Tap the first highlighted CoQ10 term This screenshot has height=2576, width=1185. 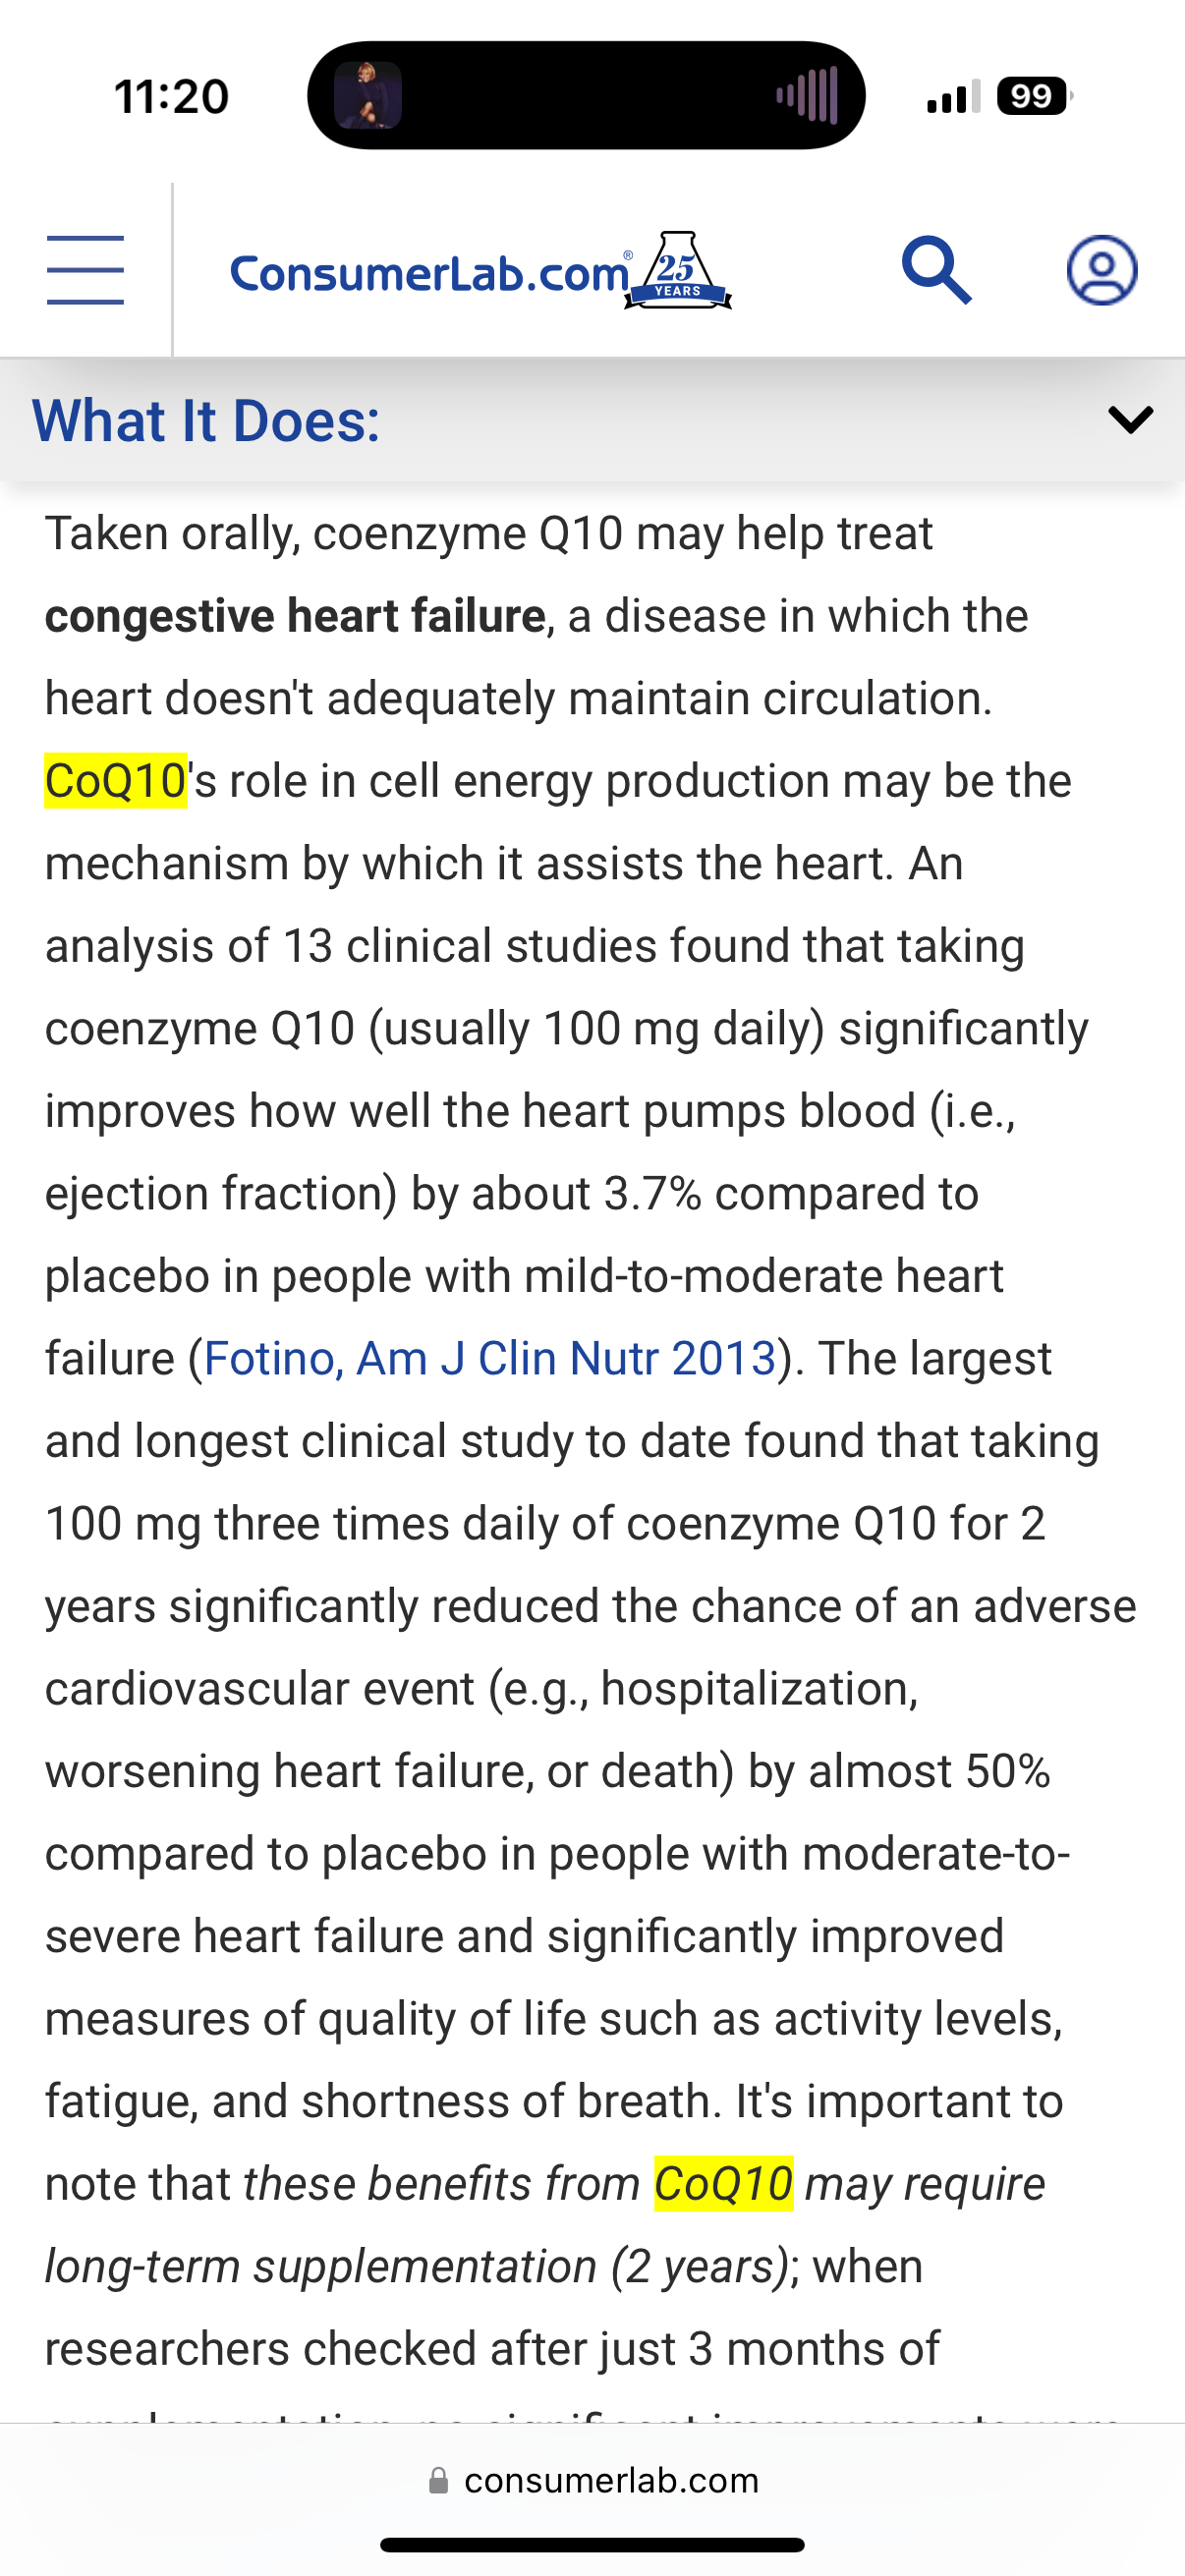tap(116, 781)
